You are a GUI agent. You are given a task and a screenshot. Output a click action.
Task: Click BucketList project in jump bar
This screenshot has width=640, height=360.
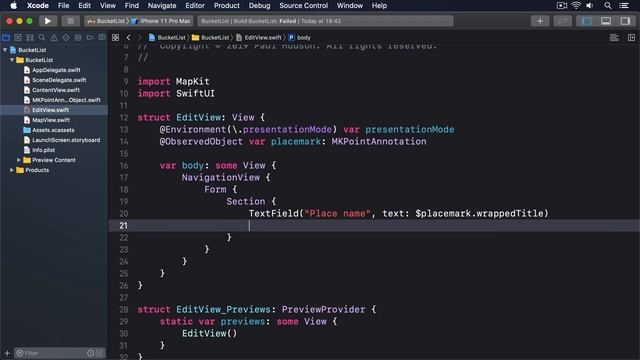[167, 38]
